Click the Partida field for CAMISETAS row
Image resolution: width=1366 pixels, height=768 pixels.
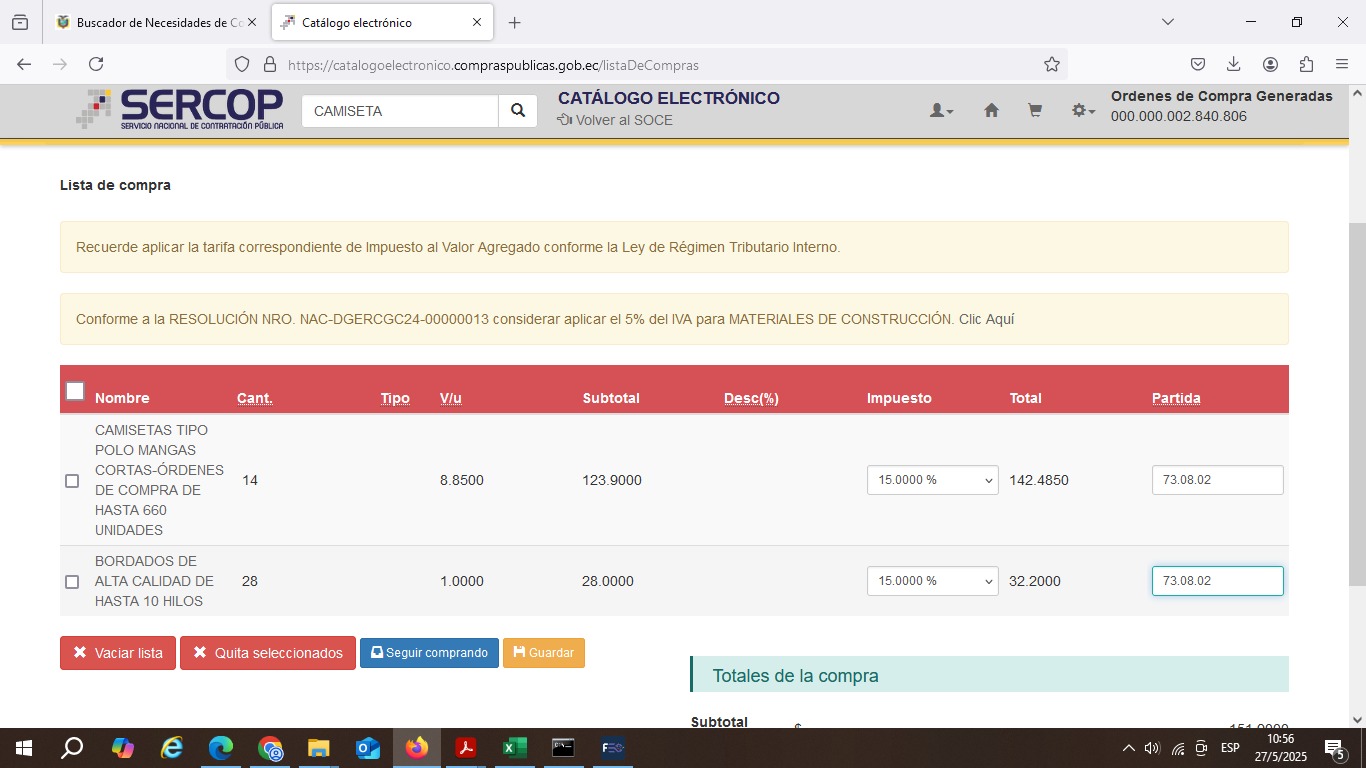click(x=1217, y=480)
